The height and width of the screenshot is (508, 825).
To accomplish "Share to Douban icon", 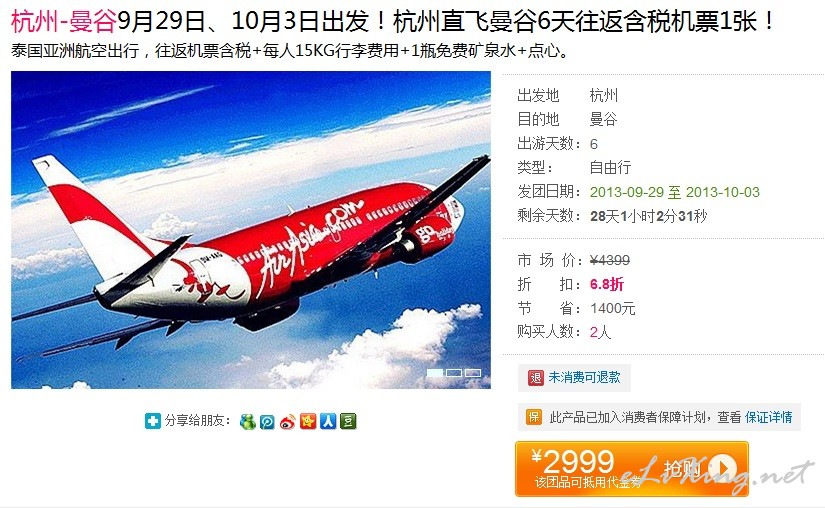I will click(348, 421).
